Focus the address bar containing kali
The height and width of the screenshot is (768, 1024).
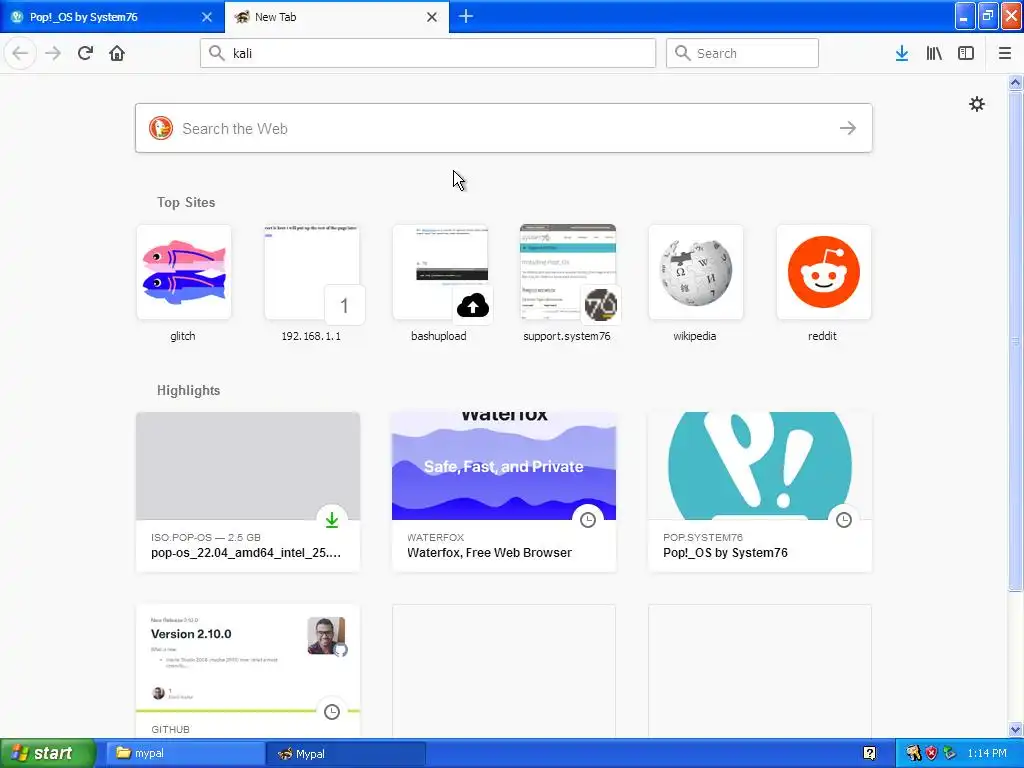click(x=428, y=53)
